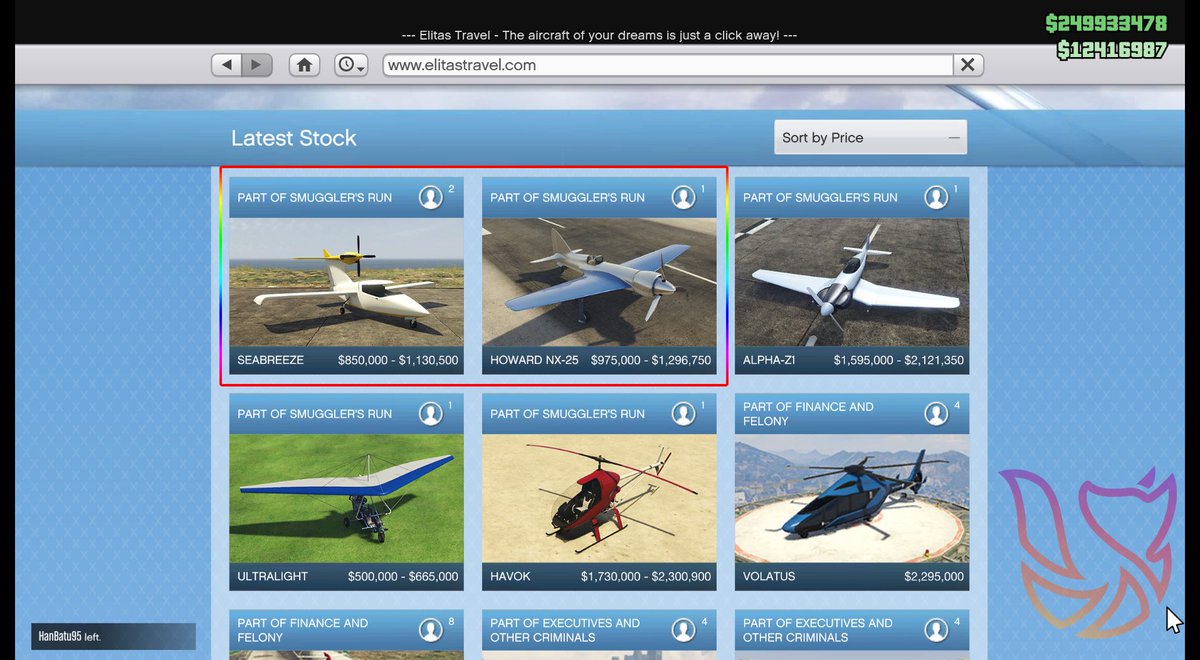Click the $1,595,000 - $2,121,350 price
The image size is (1200, 660).
[x=899, y=360]
